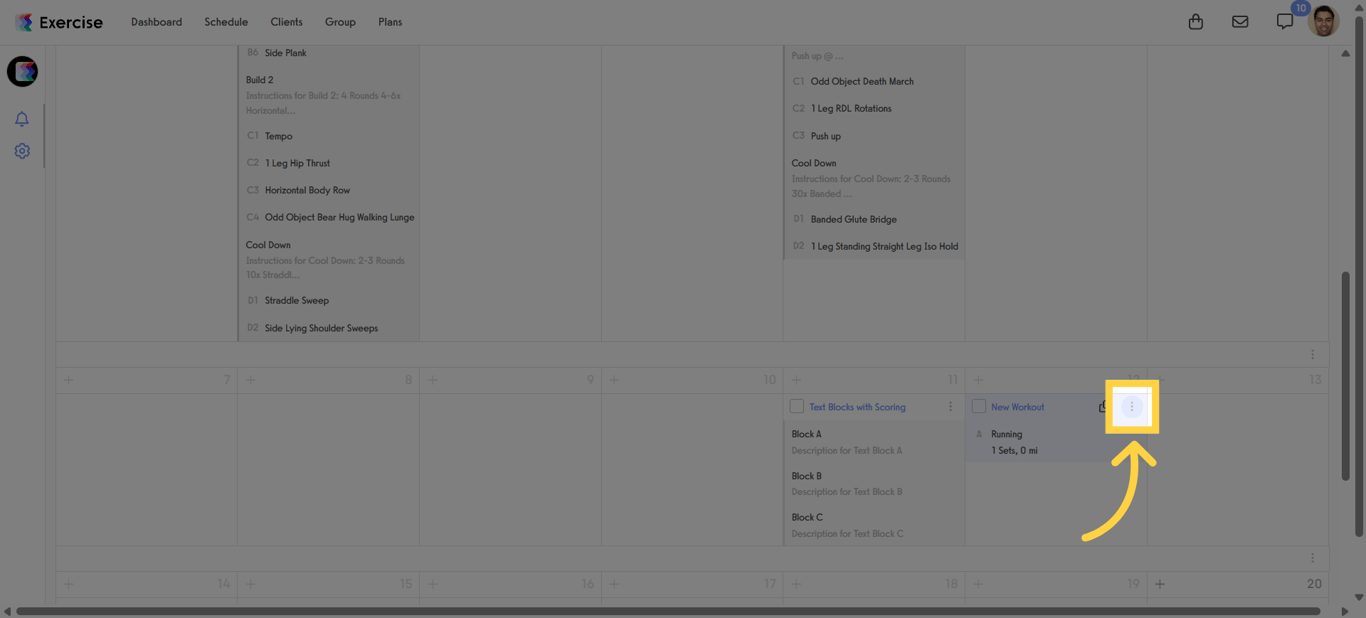The height and width of the screenshot is (618, 1366).
Task: Open the New Workout kebab menu
Action: (x=1132, y=406)
